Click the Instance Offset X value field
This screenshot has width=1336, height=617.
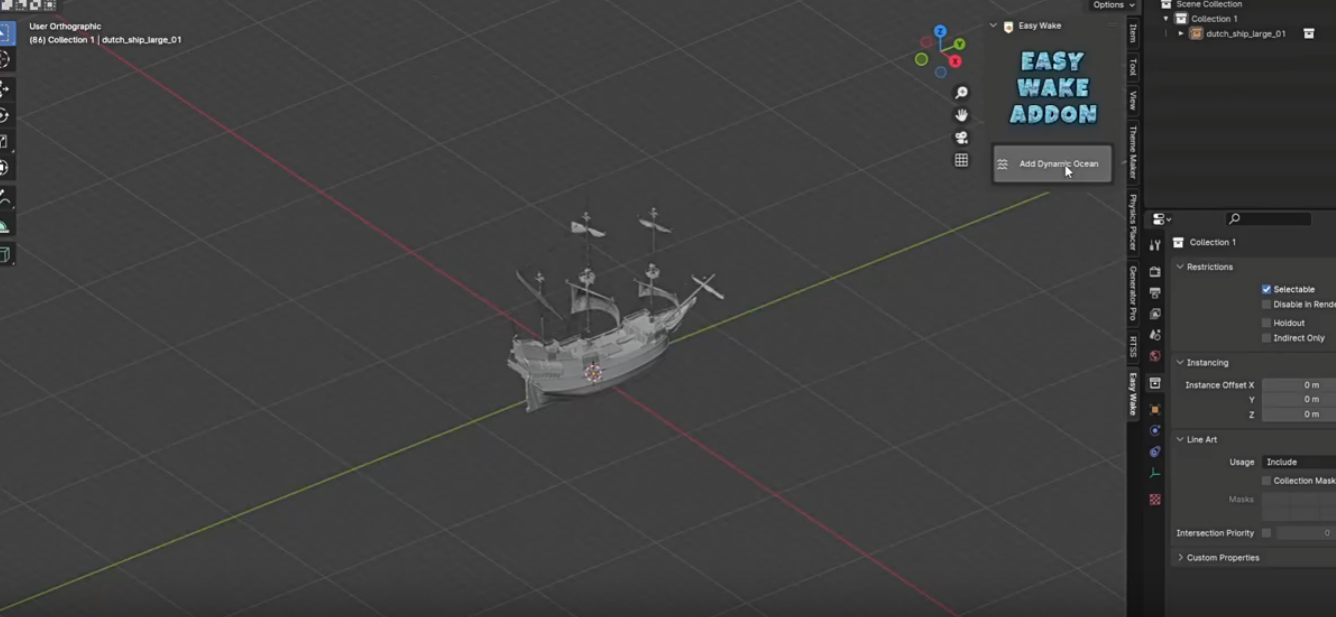coord(1298,385)
